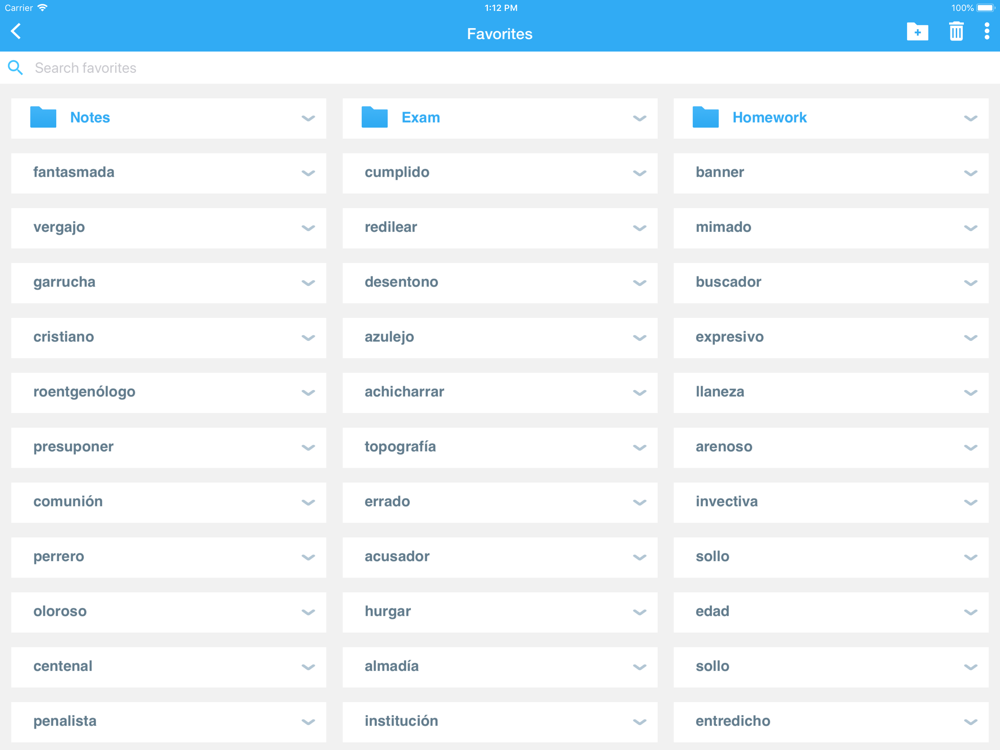
Task: Open the Notes folder label
Action: click(90, 117)
